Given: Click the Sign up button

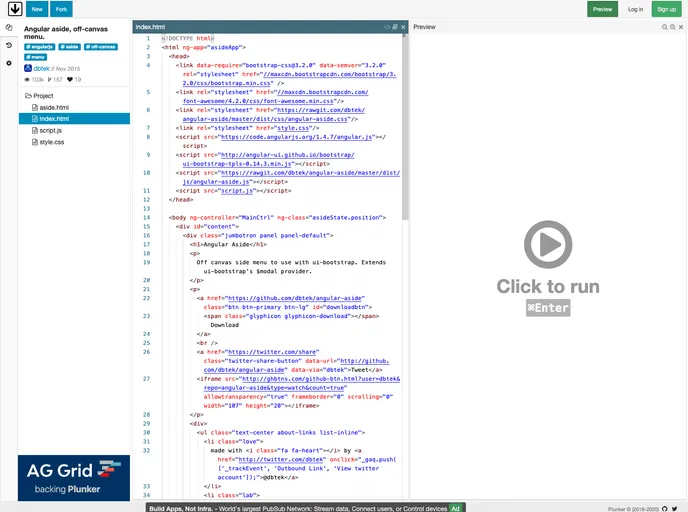Looking at the screenshot, I should pos(666,9).
